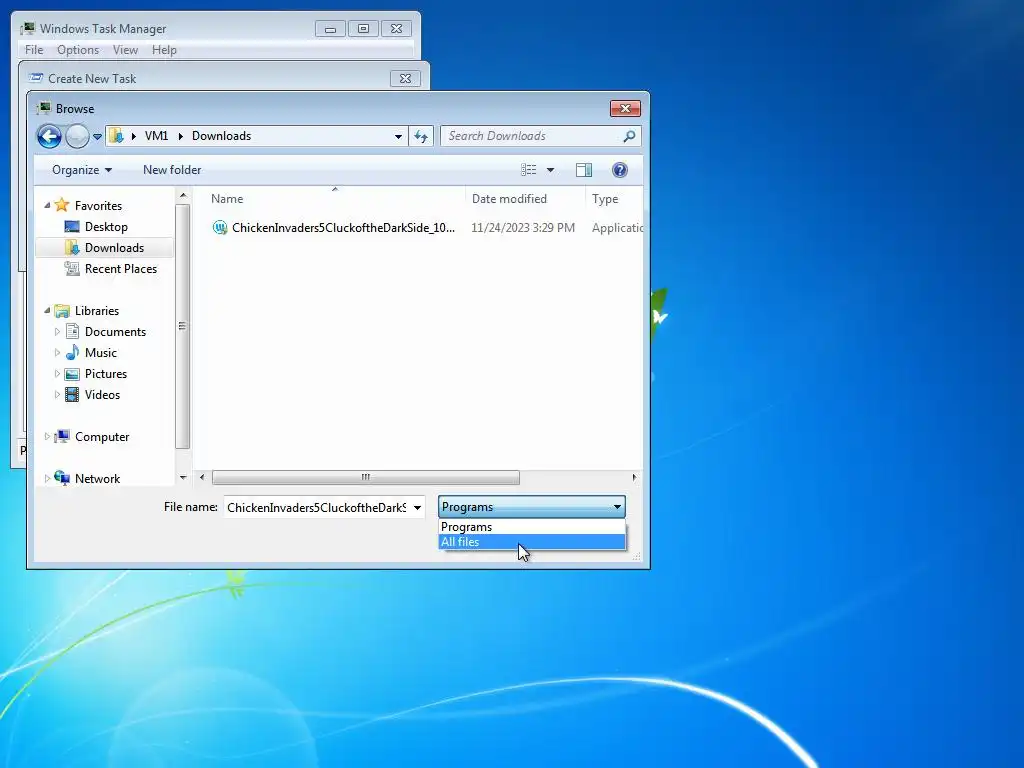Choose All files from file type list
The height and width of the screenshot is (768, 1024).
(x=532, y=542)
